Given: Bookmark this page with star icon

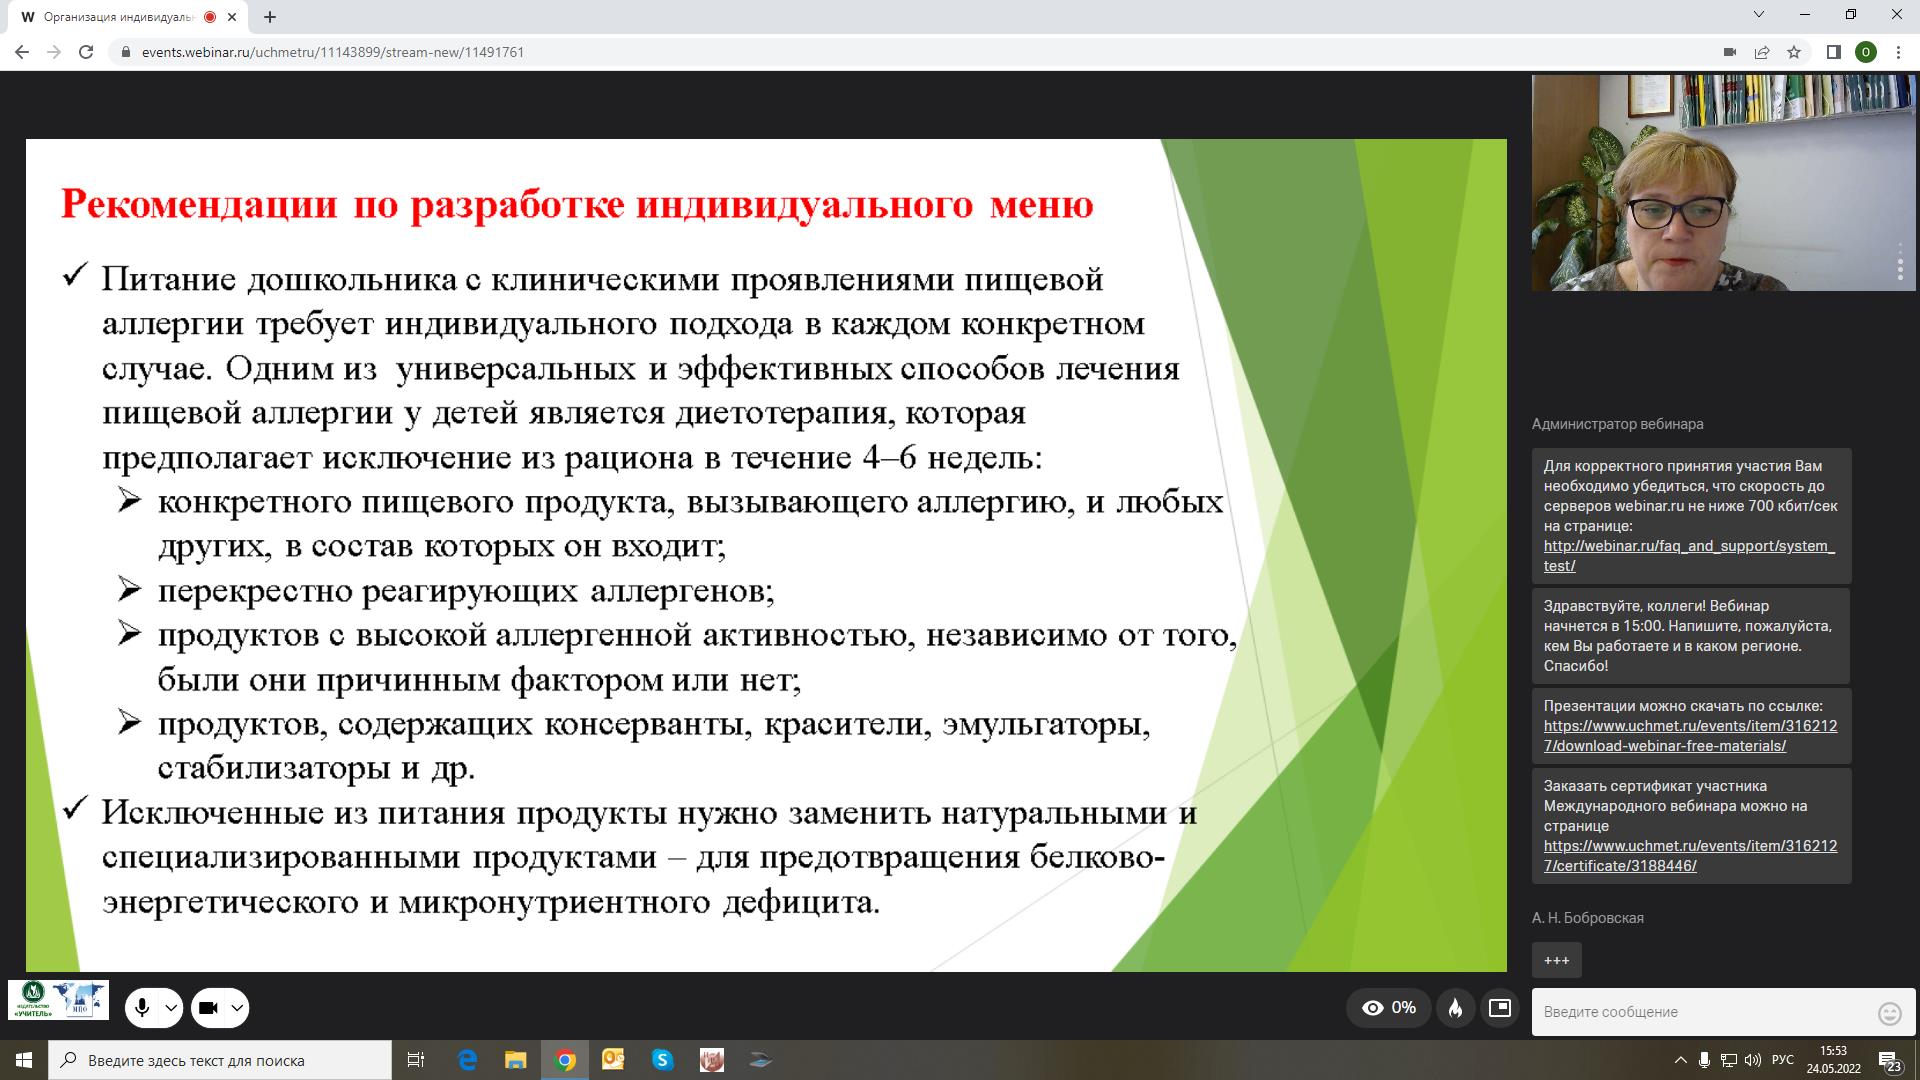Looking at the screenshot, I should click(x=1794, y=52).
